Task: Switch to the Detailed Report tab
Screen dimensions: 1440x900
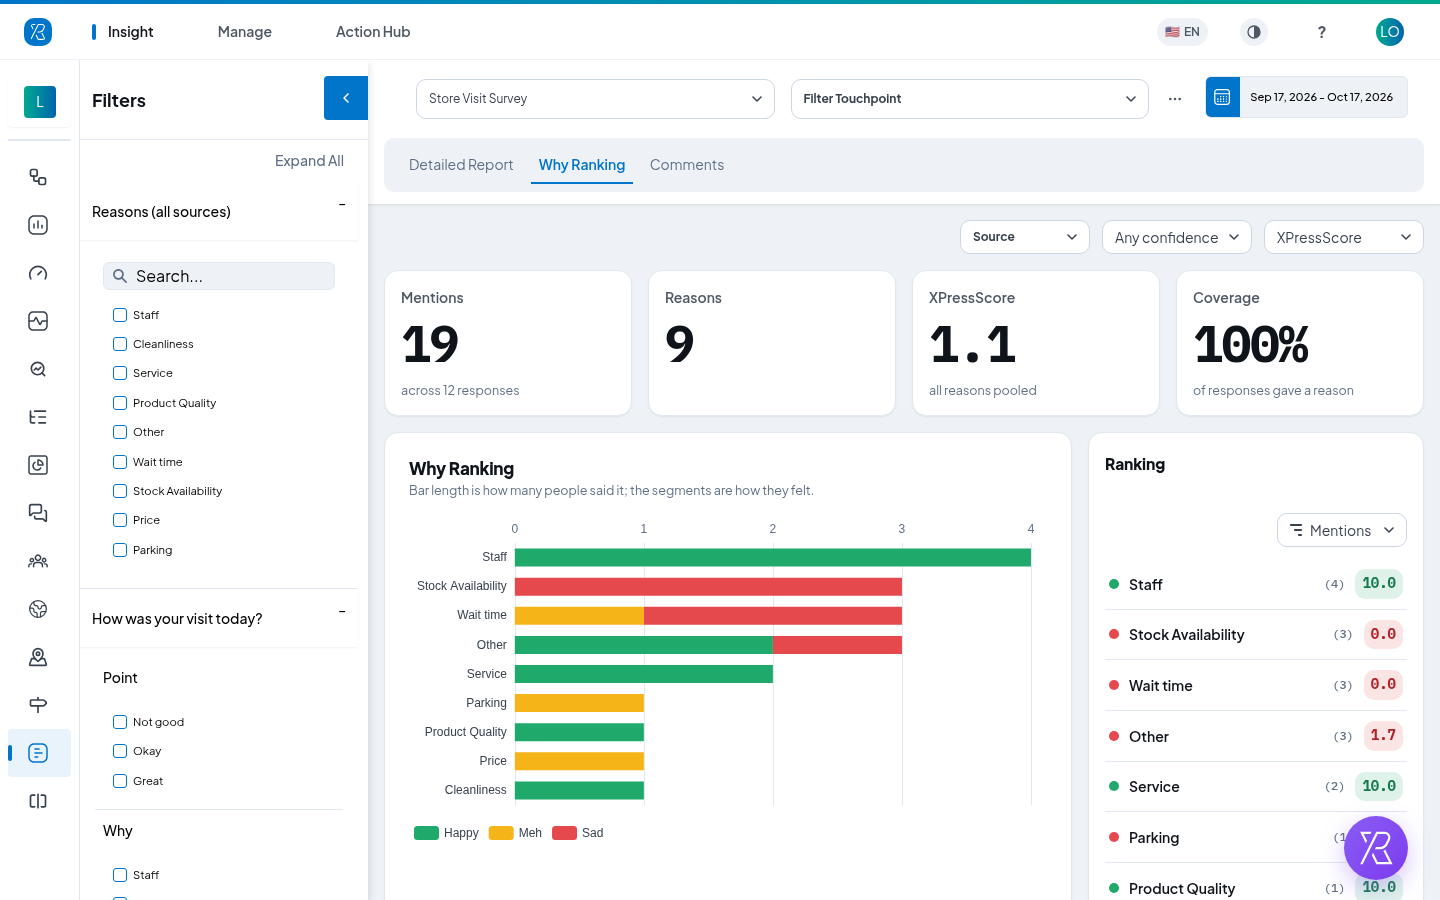Action: coord(461,165)
